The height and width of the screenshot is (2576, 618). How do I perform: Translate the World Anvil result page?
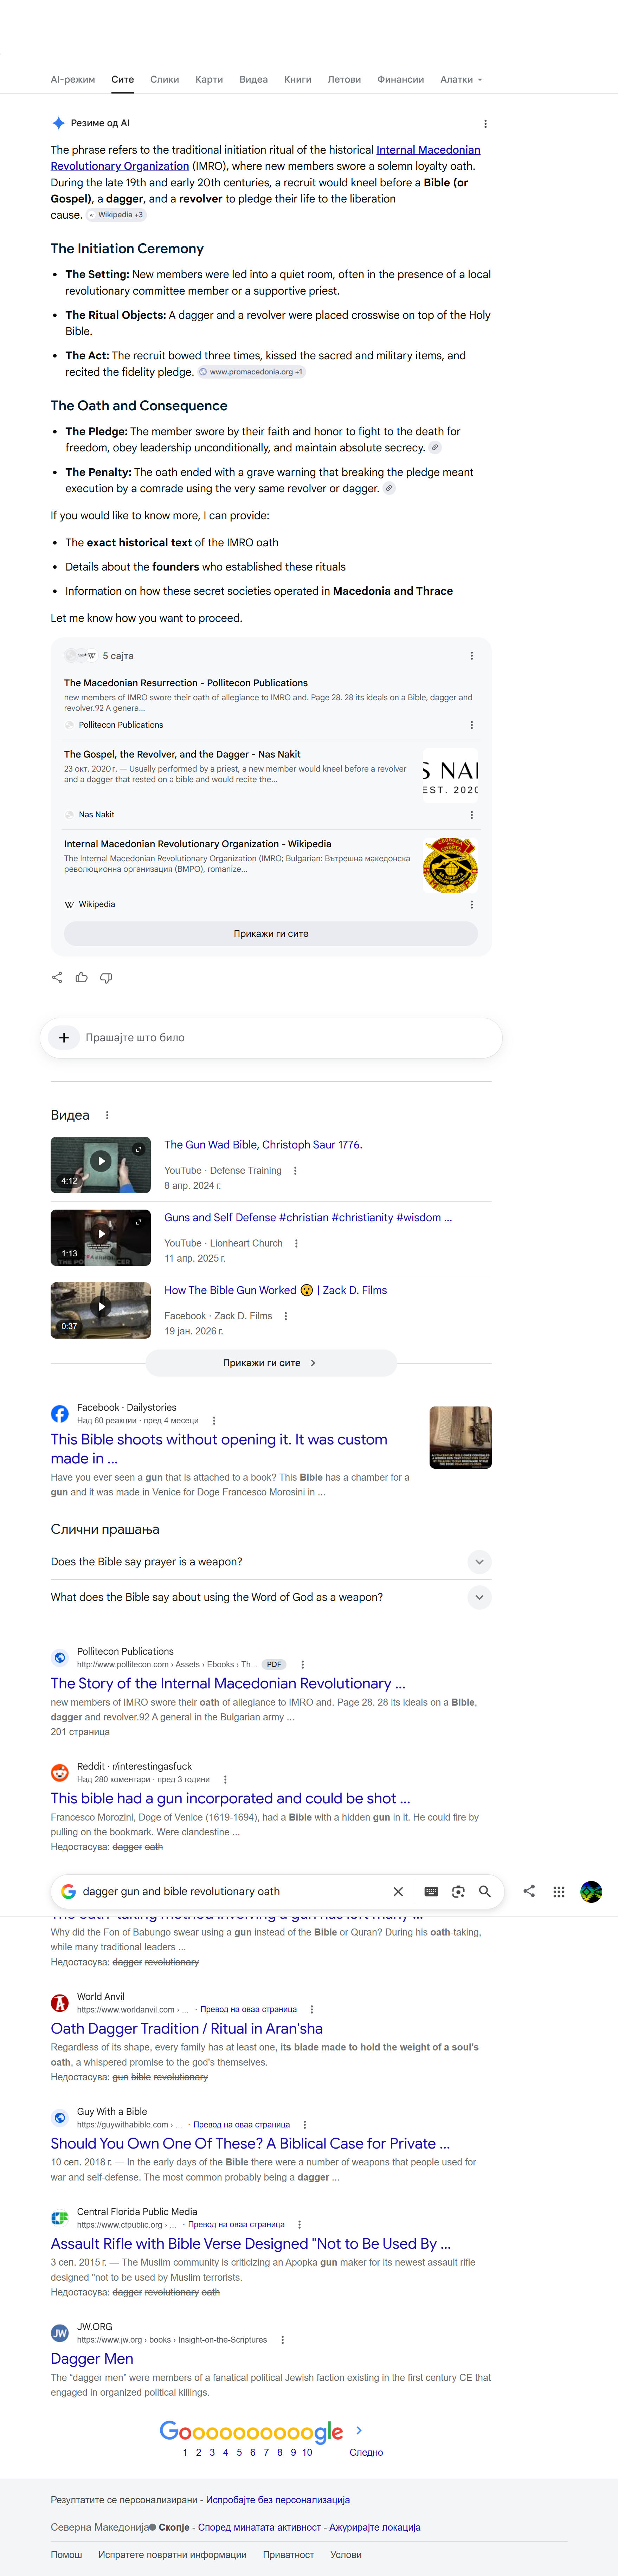248,2010
